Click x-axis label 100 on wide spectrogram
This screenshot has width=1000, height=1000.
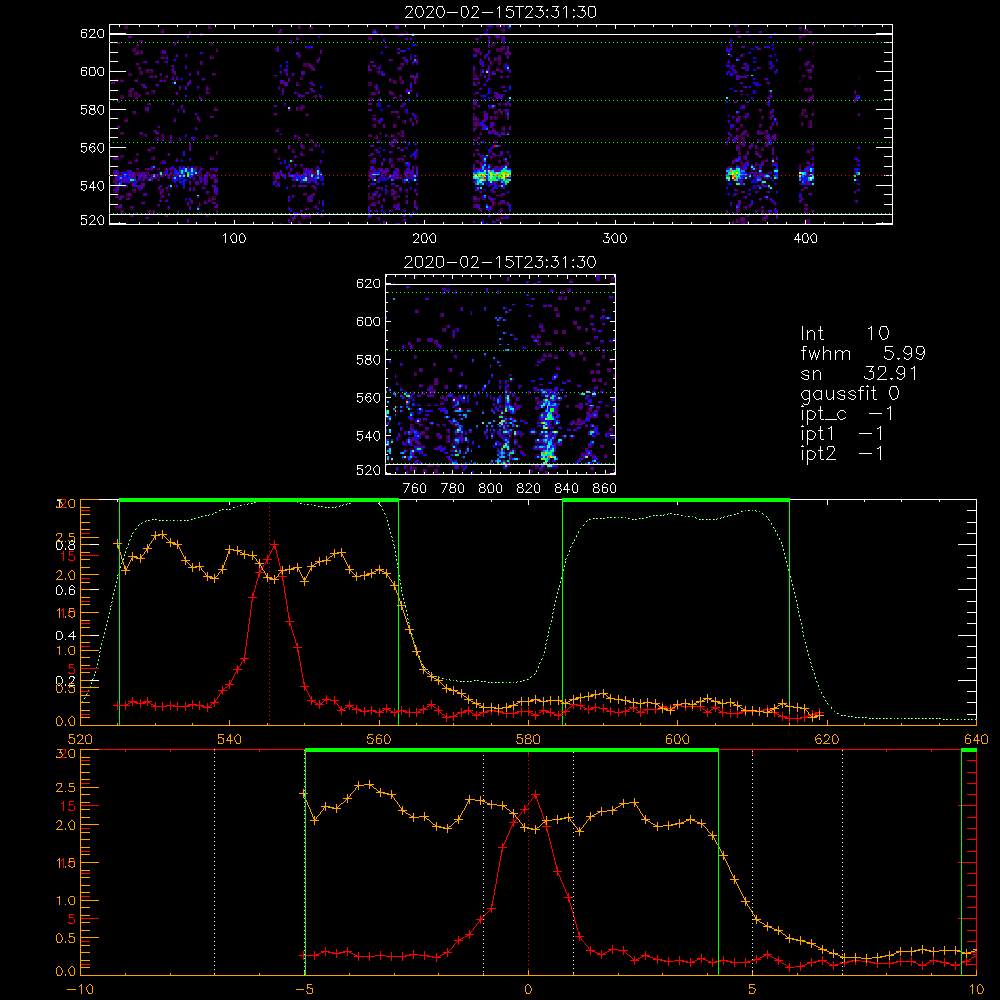click(x=234, y=239)
